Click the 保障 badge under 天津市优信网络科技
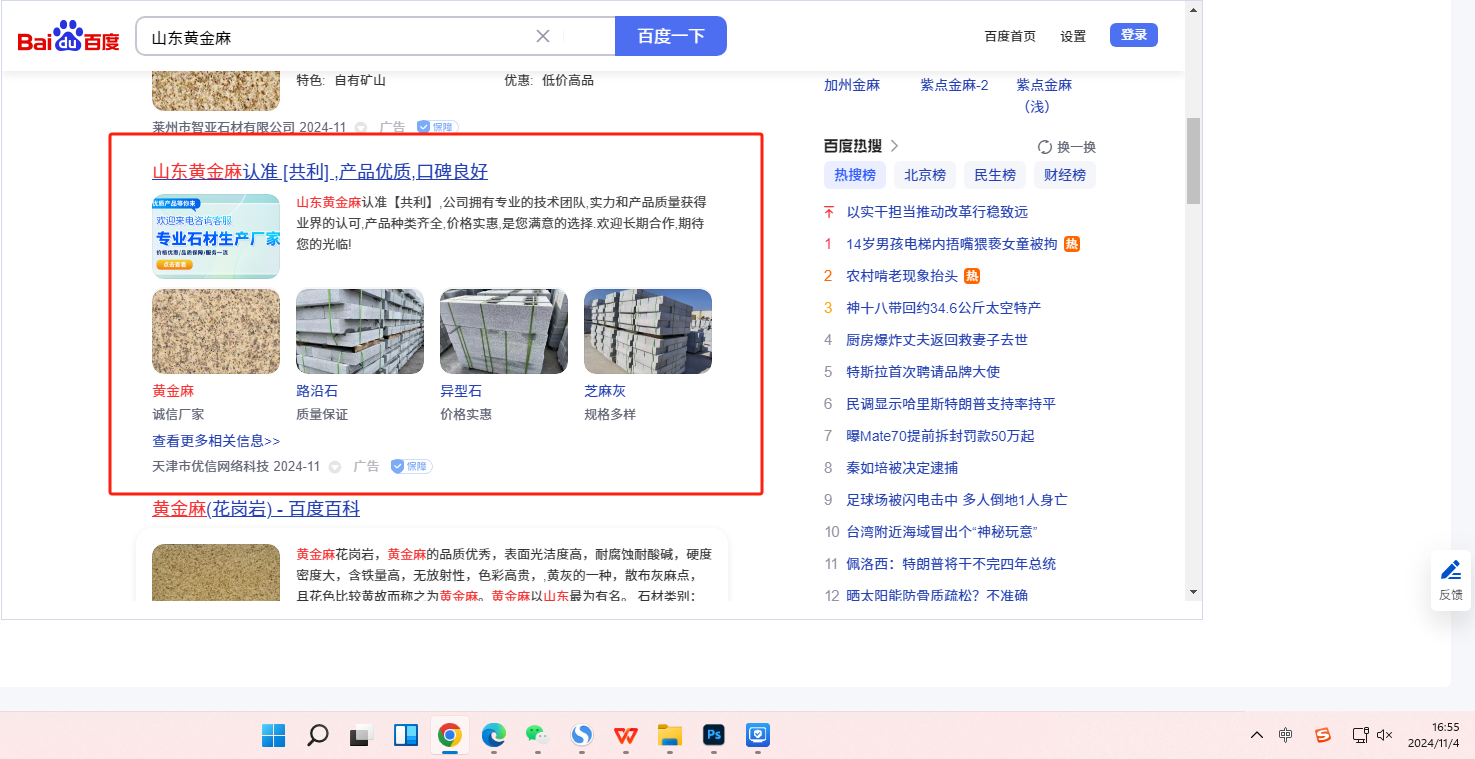Viewport: 1475px width, 759px height. [x=411, y=466]
